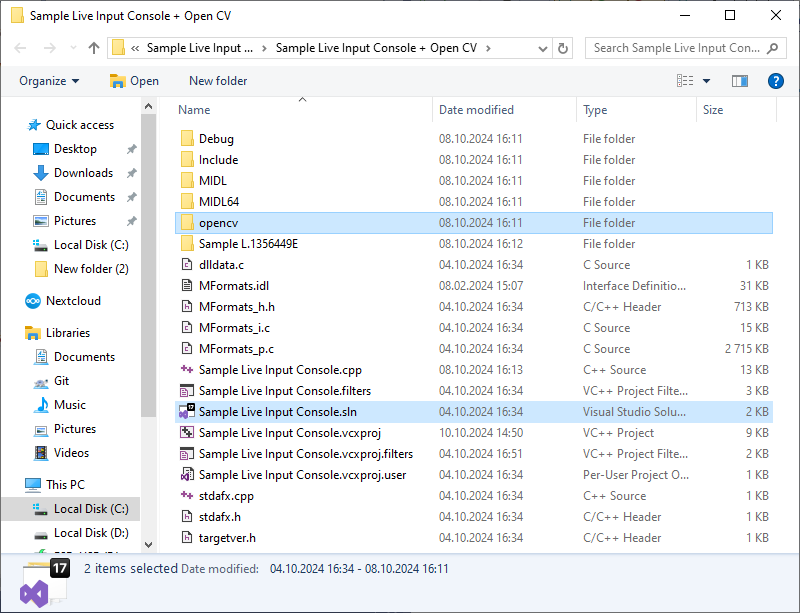This screenshot has height=613, width=800.
Task: Click the targetver.h file icon
Action: pyautogui.click(x=187, y=537)
